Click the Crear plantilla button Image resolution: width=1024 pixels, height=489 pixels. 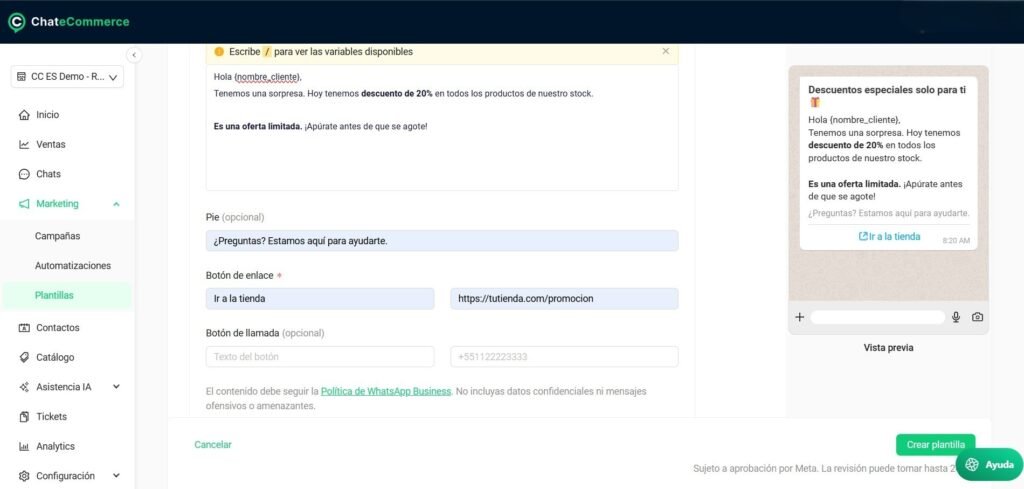click(x=935, y=445)
